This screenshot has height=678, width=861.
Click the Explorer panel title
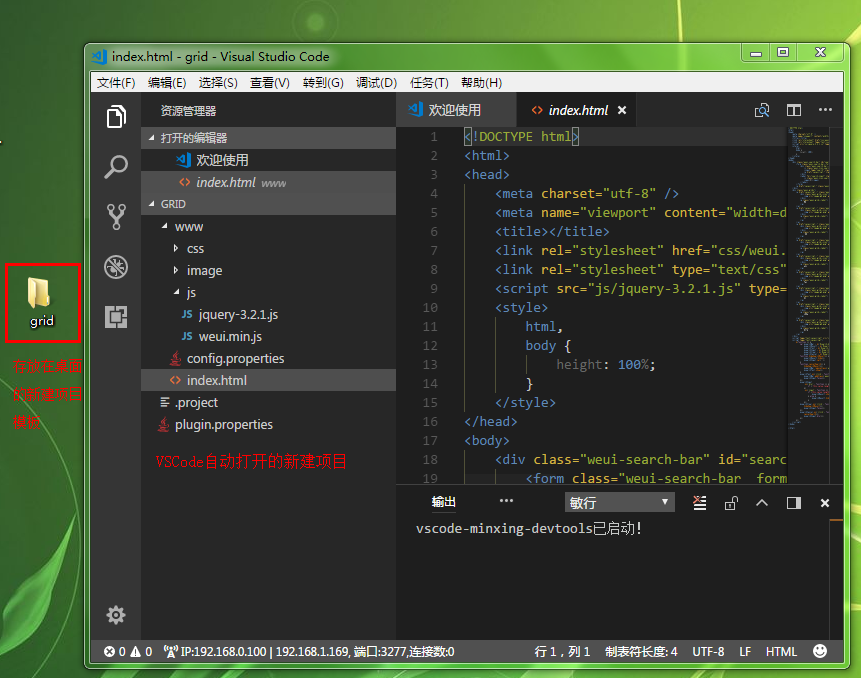(x=188, y=111)
